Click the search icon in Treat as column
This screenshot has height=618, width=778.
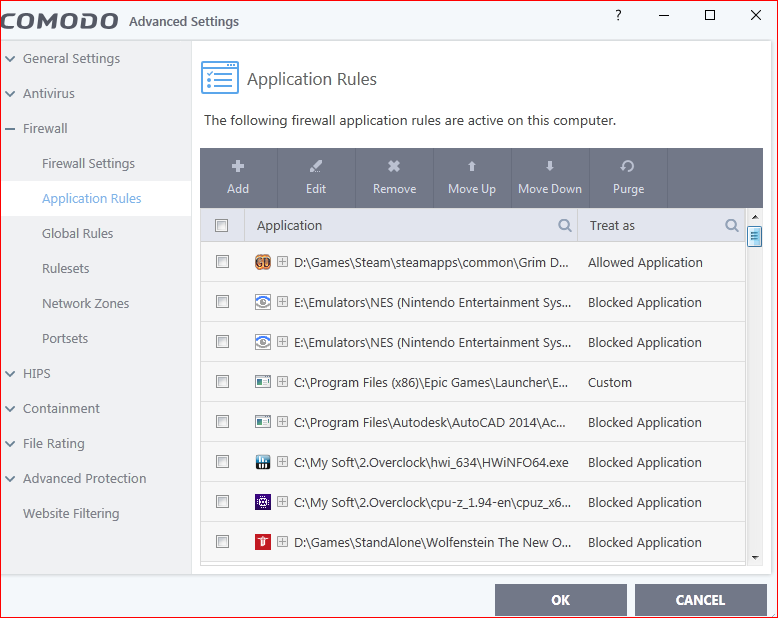(x=732, y=226)
